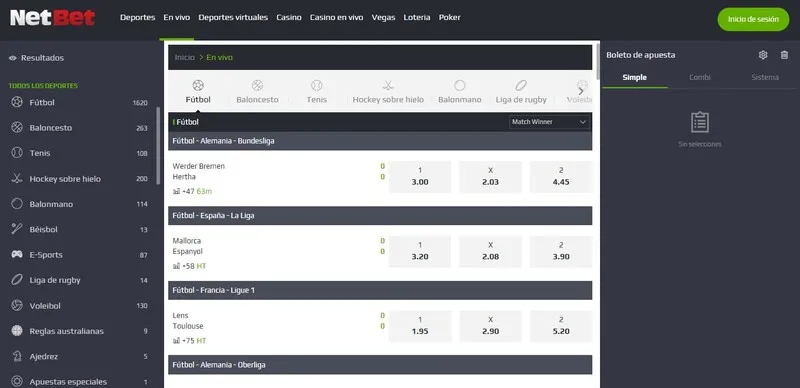Viewport: 800px width, 388px height.
Task: Select the Reglas australianas icon
Action: click(x=17, y=331)
